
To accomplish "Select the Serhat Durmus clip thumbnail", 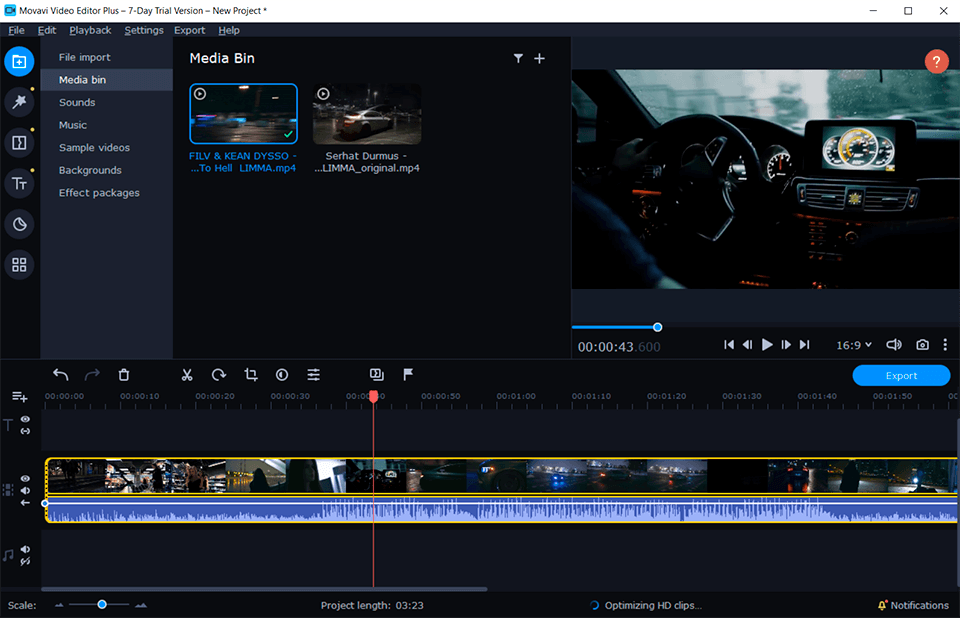I will pos(366,112).
